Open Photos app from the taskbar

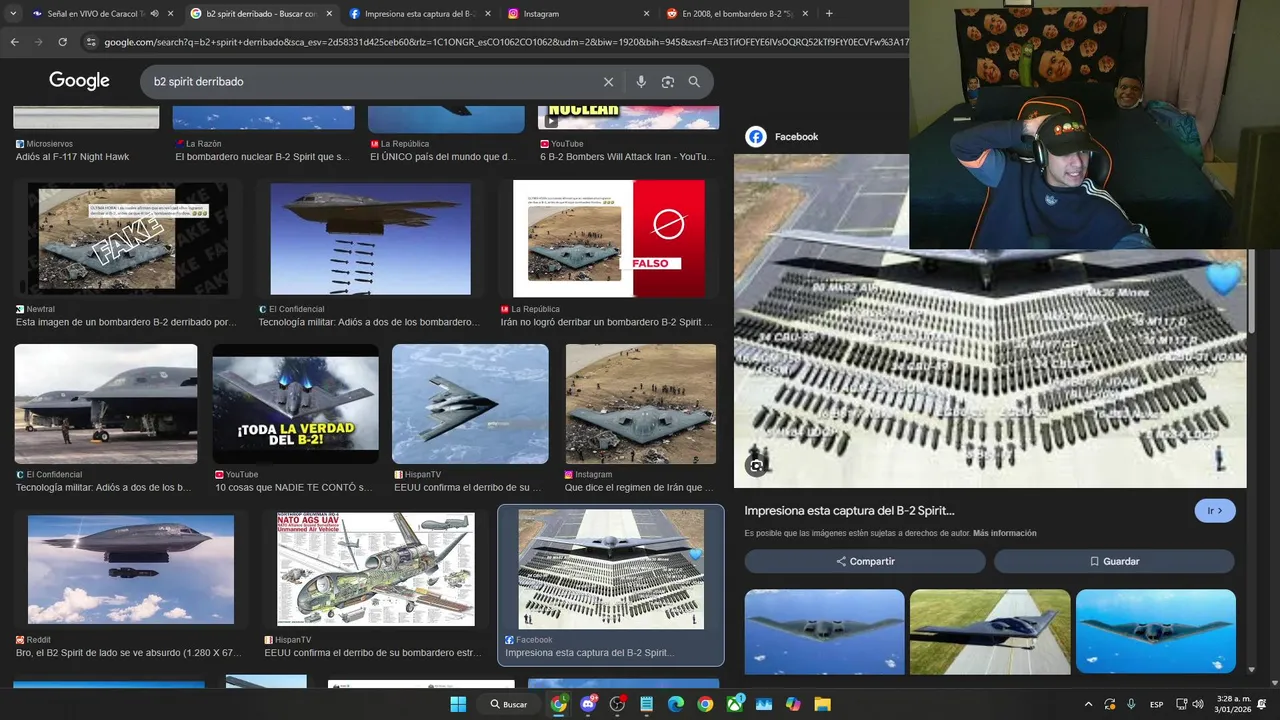[x=764, y=704]
